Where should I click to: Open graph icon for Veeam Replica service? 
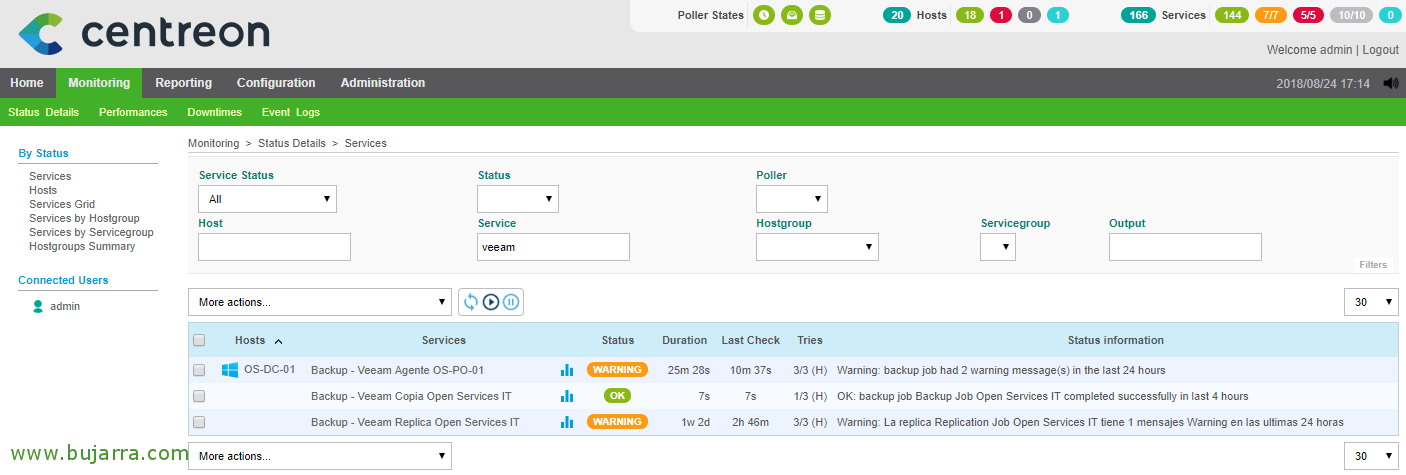click(567, 422)
